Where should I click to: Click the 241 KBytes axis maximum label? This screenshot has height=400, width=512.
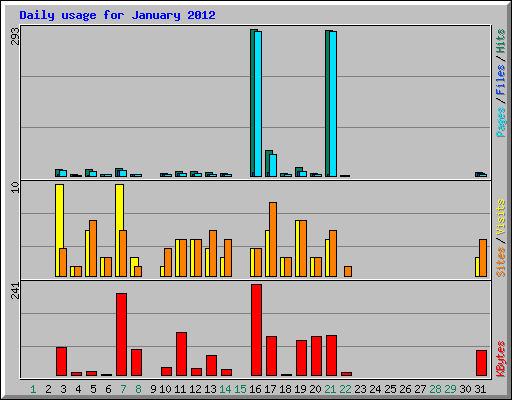click(x=15, y=290)
